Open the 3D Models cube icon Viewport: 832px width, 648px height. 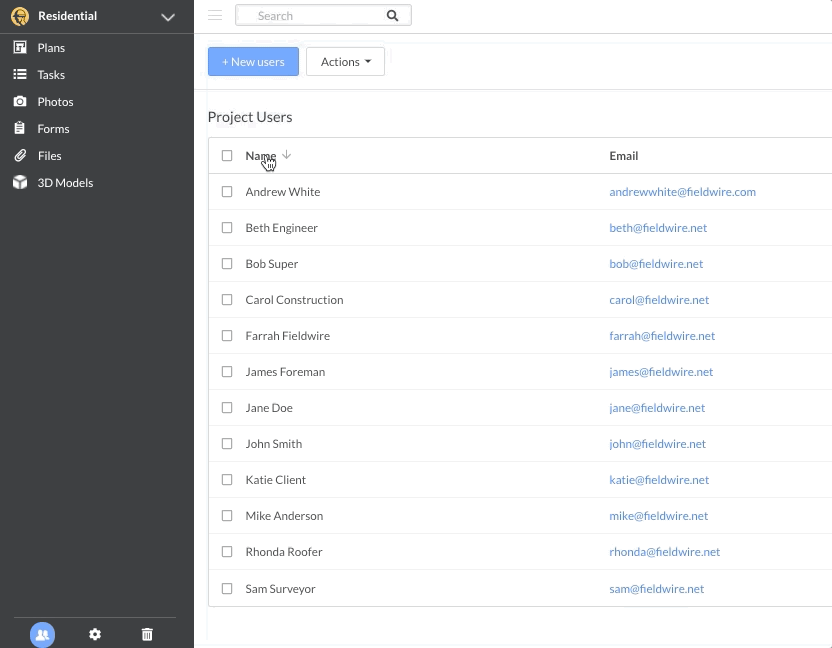pos(20,183)
